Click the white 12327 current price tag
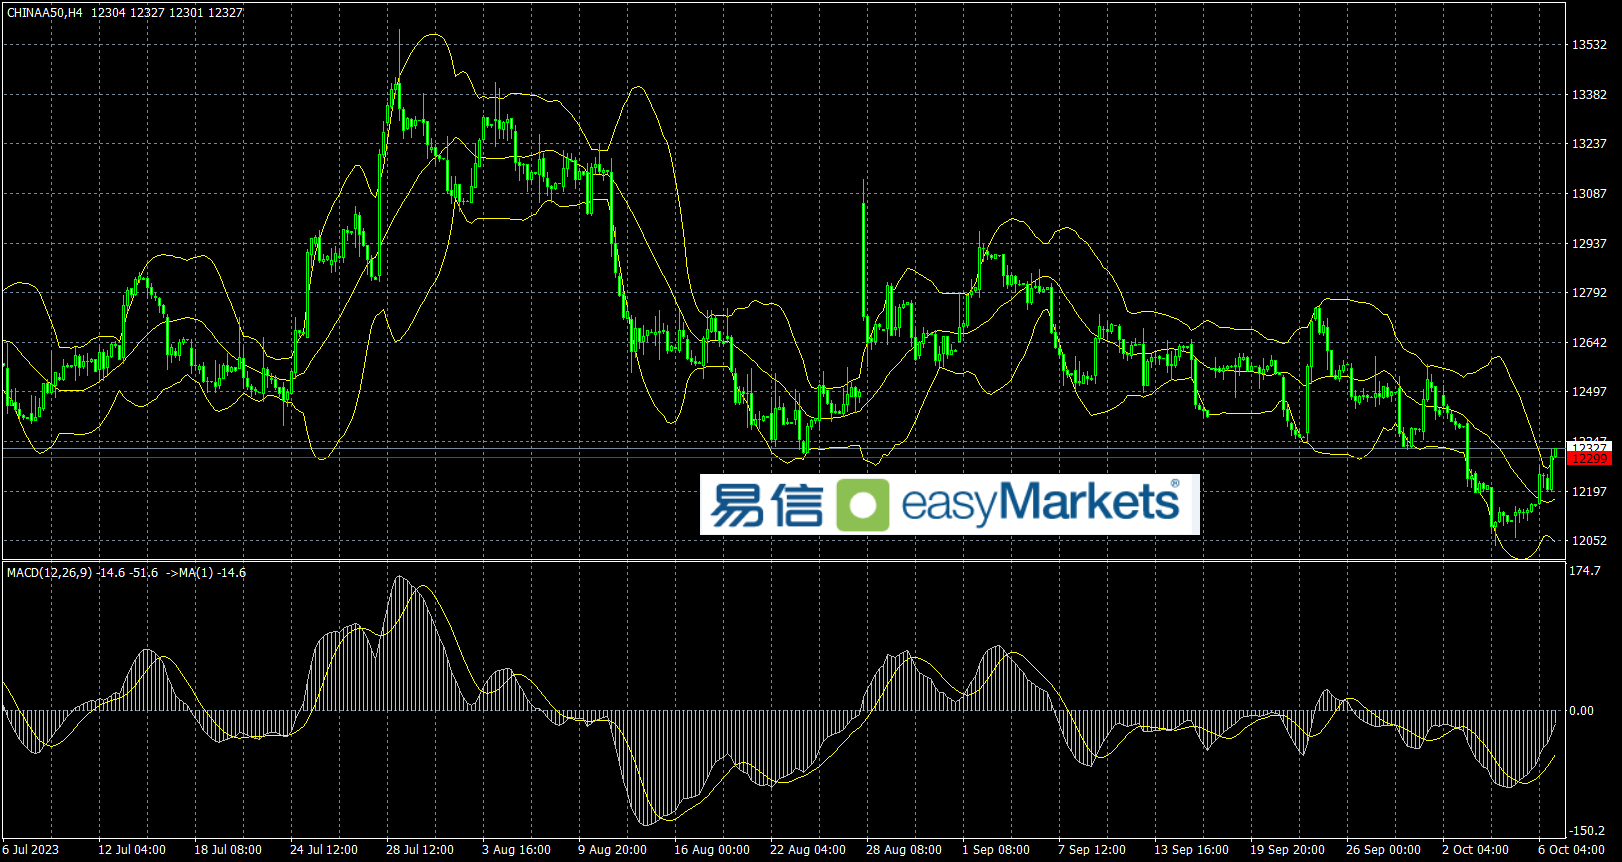The height and width of the screenshot is (862, 1622). (1589, 447)
